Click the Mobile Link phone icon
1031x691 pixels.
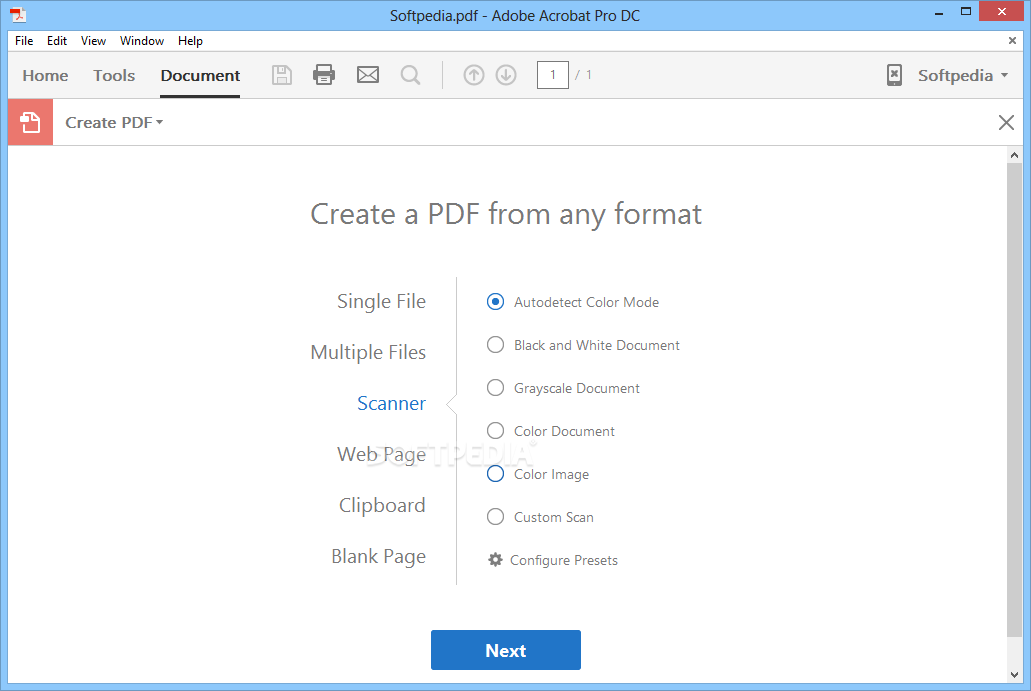pyautogui.click(x=894, y=75)
